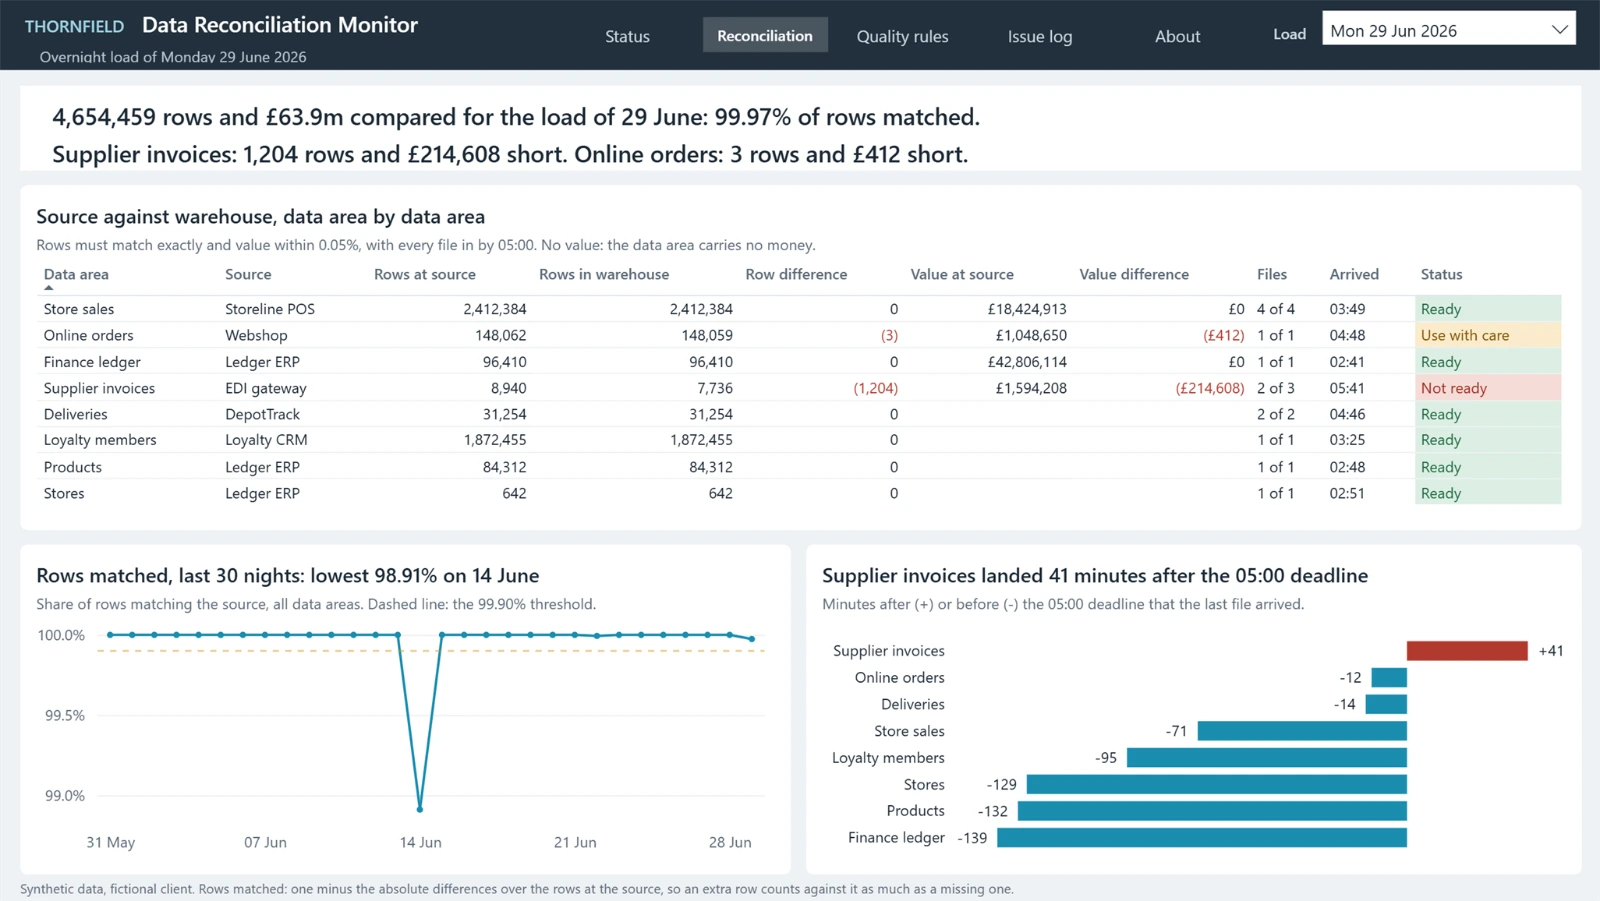
Task: Sort by Rows at source header
Action: [x=425, y=274]
